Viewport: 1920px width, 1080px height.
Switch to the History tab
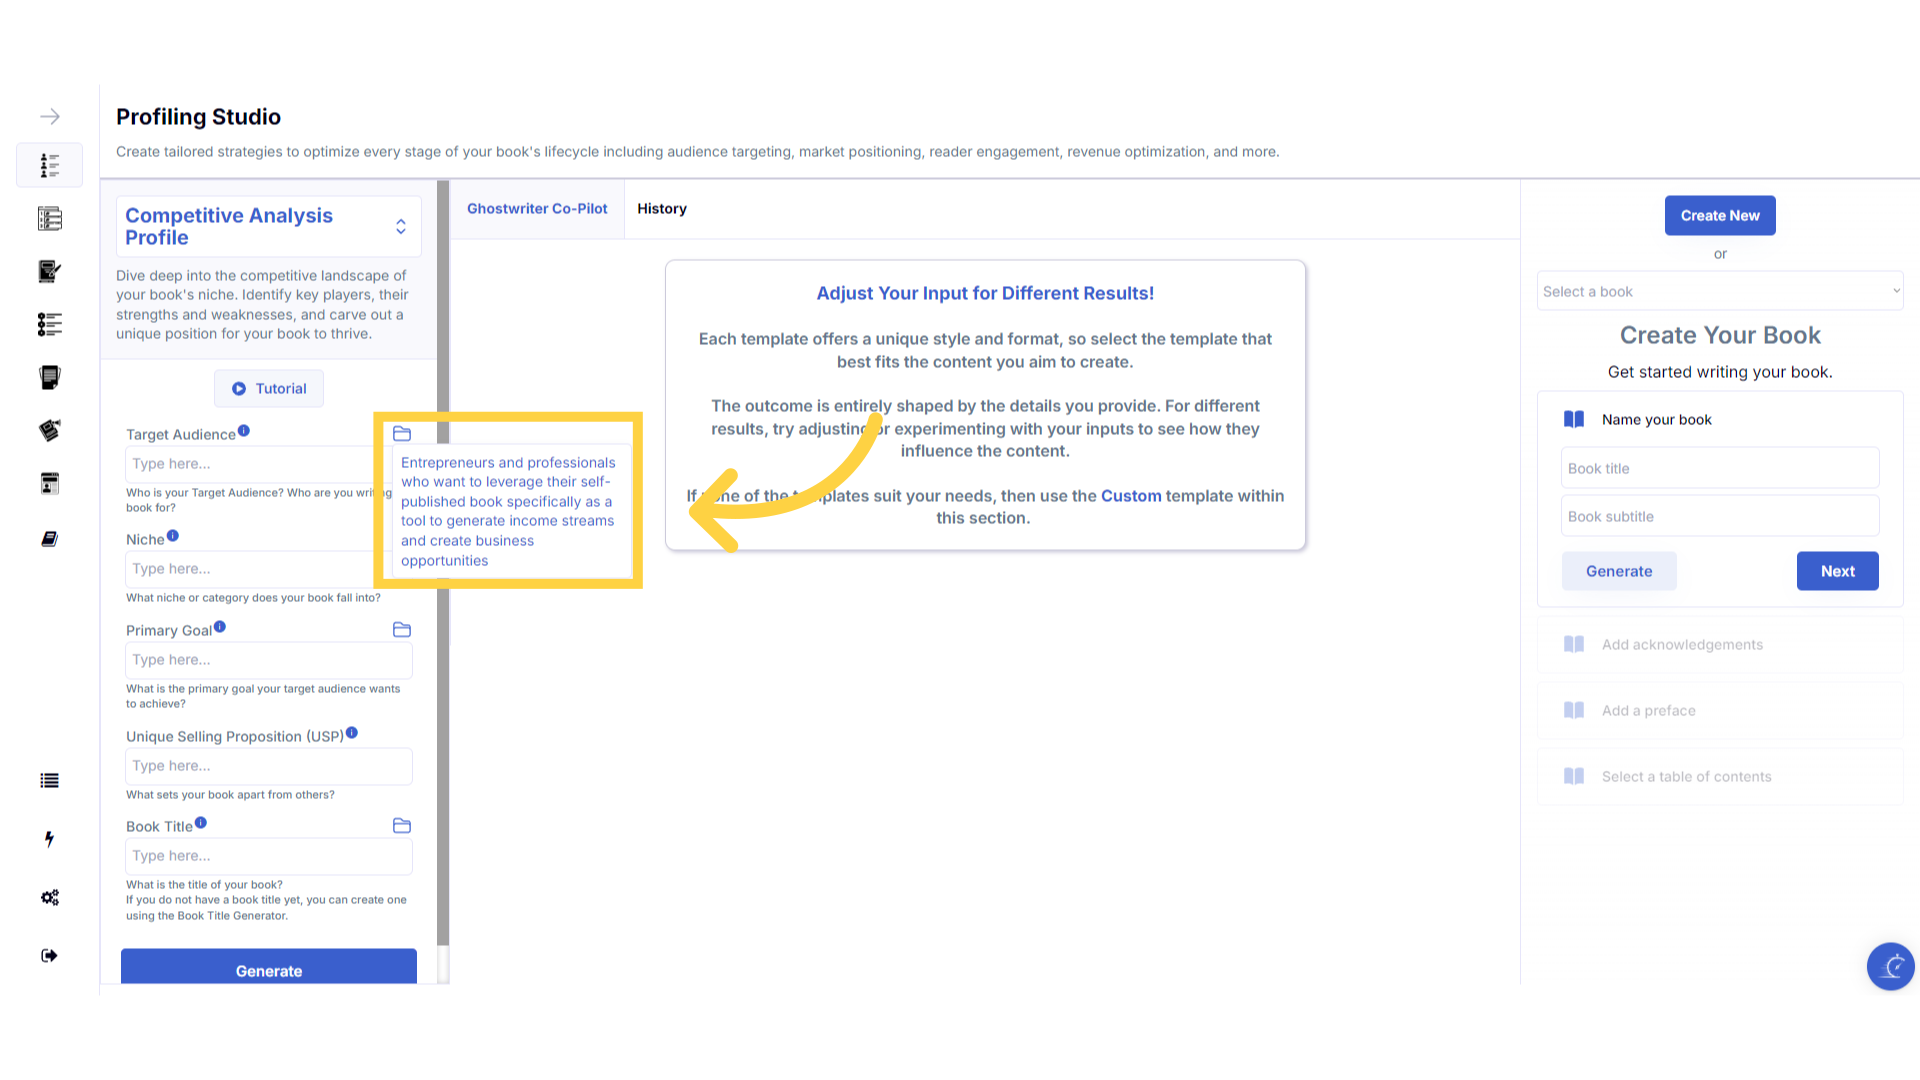point(662,209)
